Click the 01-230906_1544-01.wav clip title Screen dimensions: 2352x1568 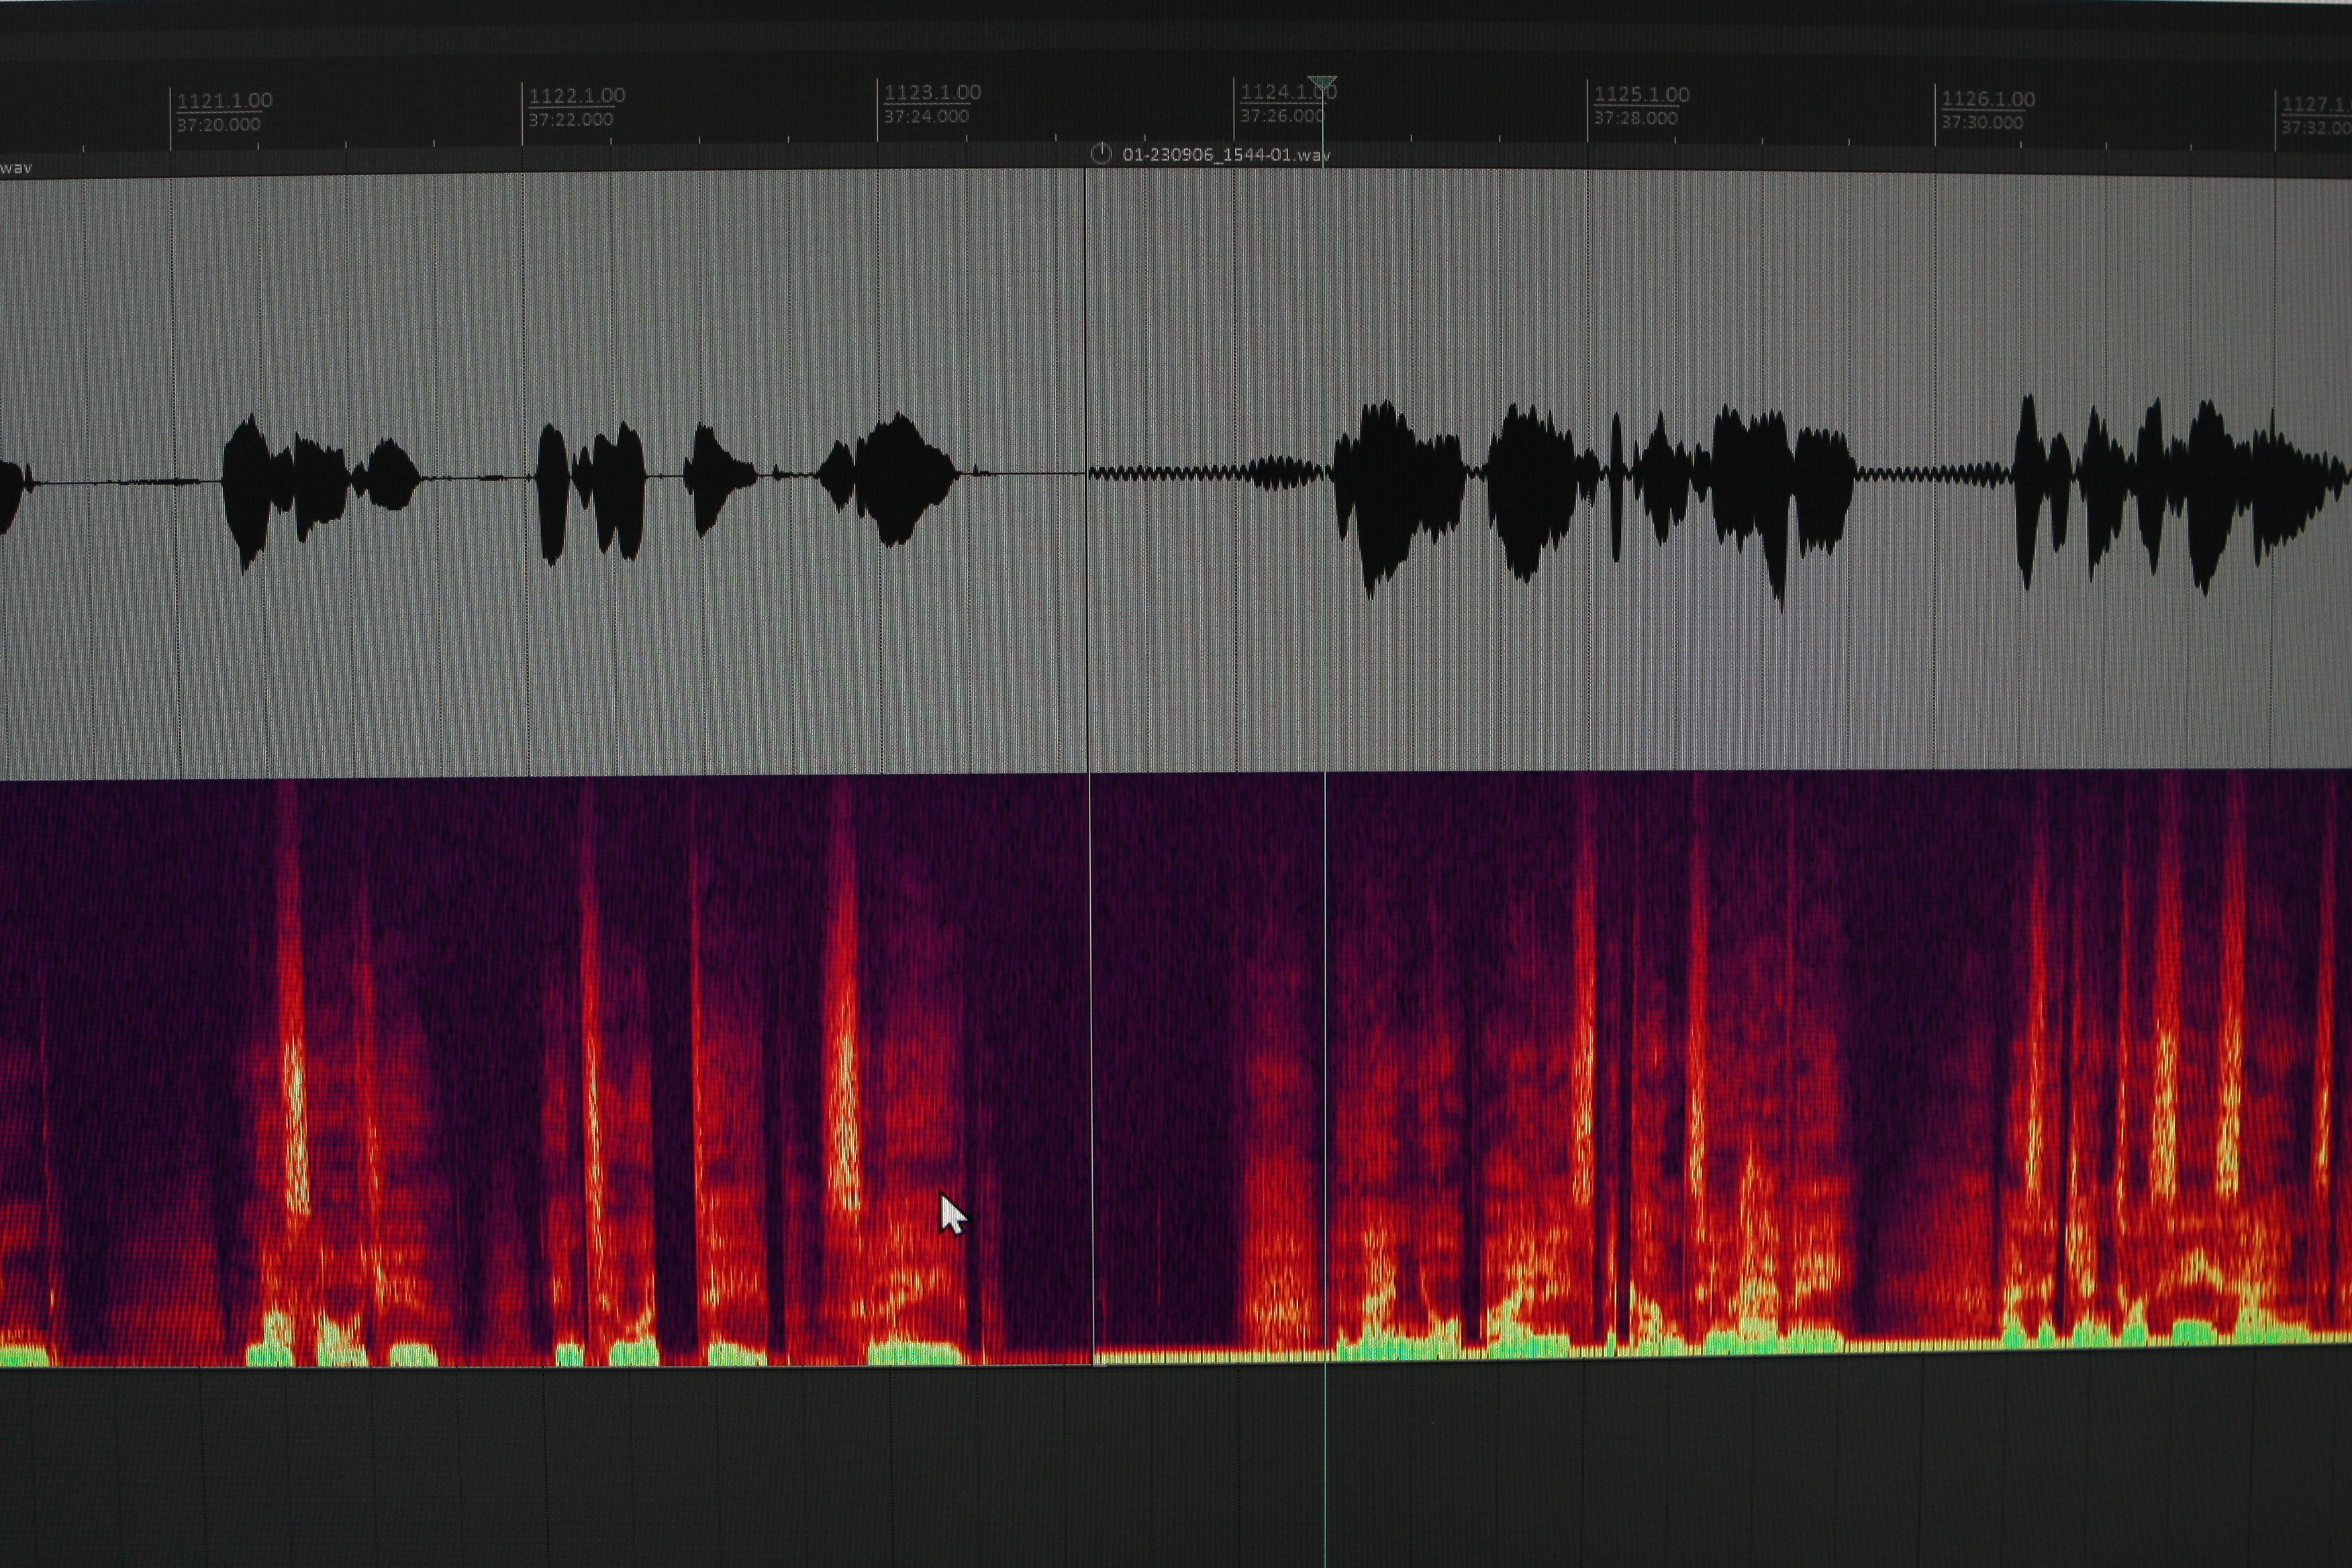(x=1226, y=155)
